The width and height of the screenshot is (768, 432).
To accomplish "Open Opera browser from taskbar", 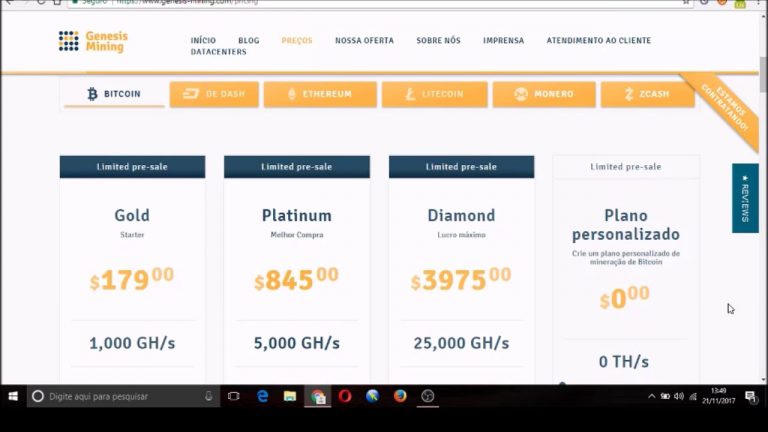I will 345,396.
